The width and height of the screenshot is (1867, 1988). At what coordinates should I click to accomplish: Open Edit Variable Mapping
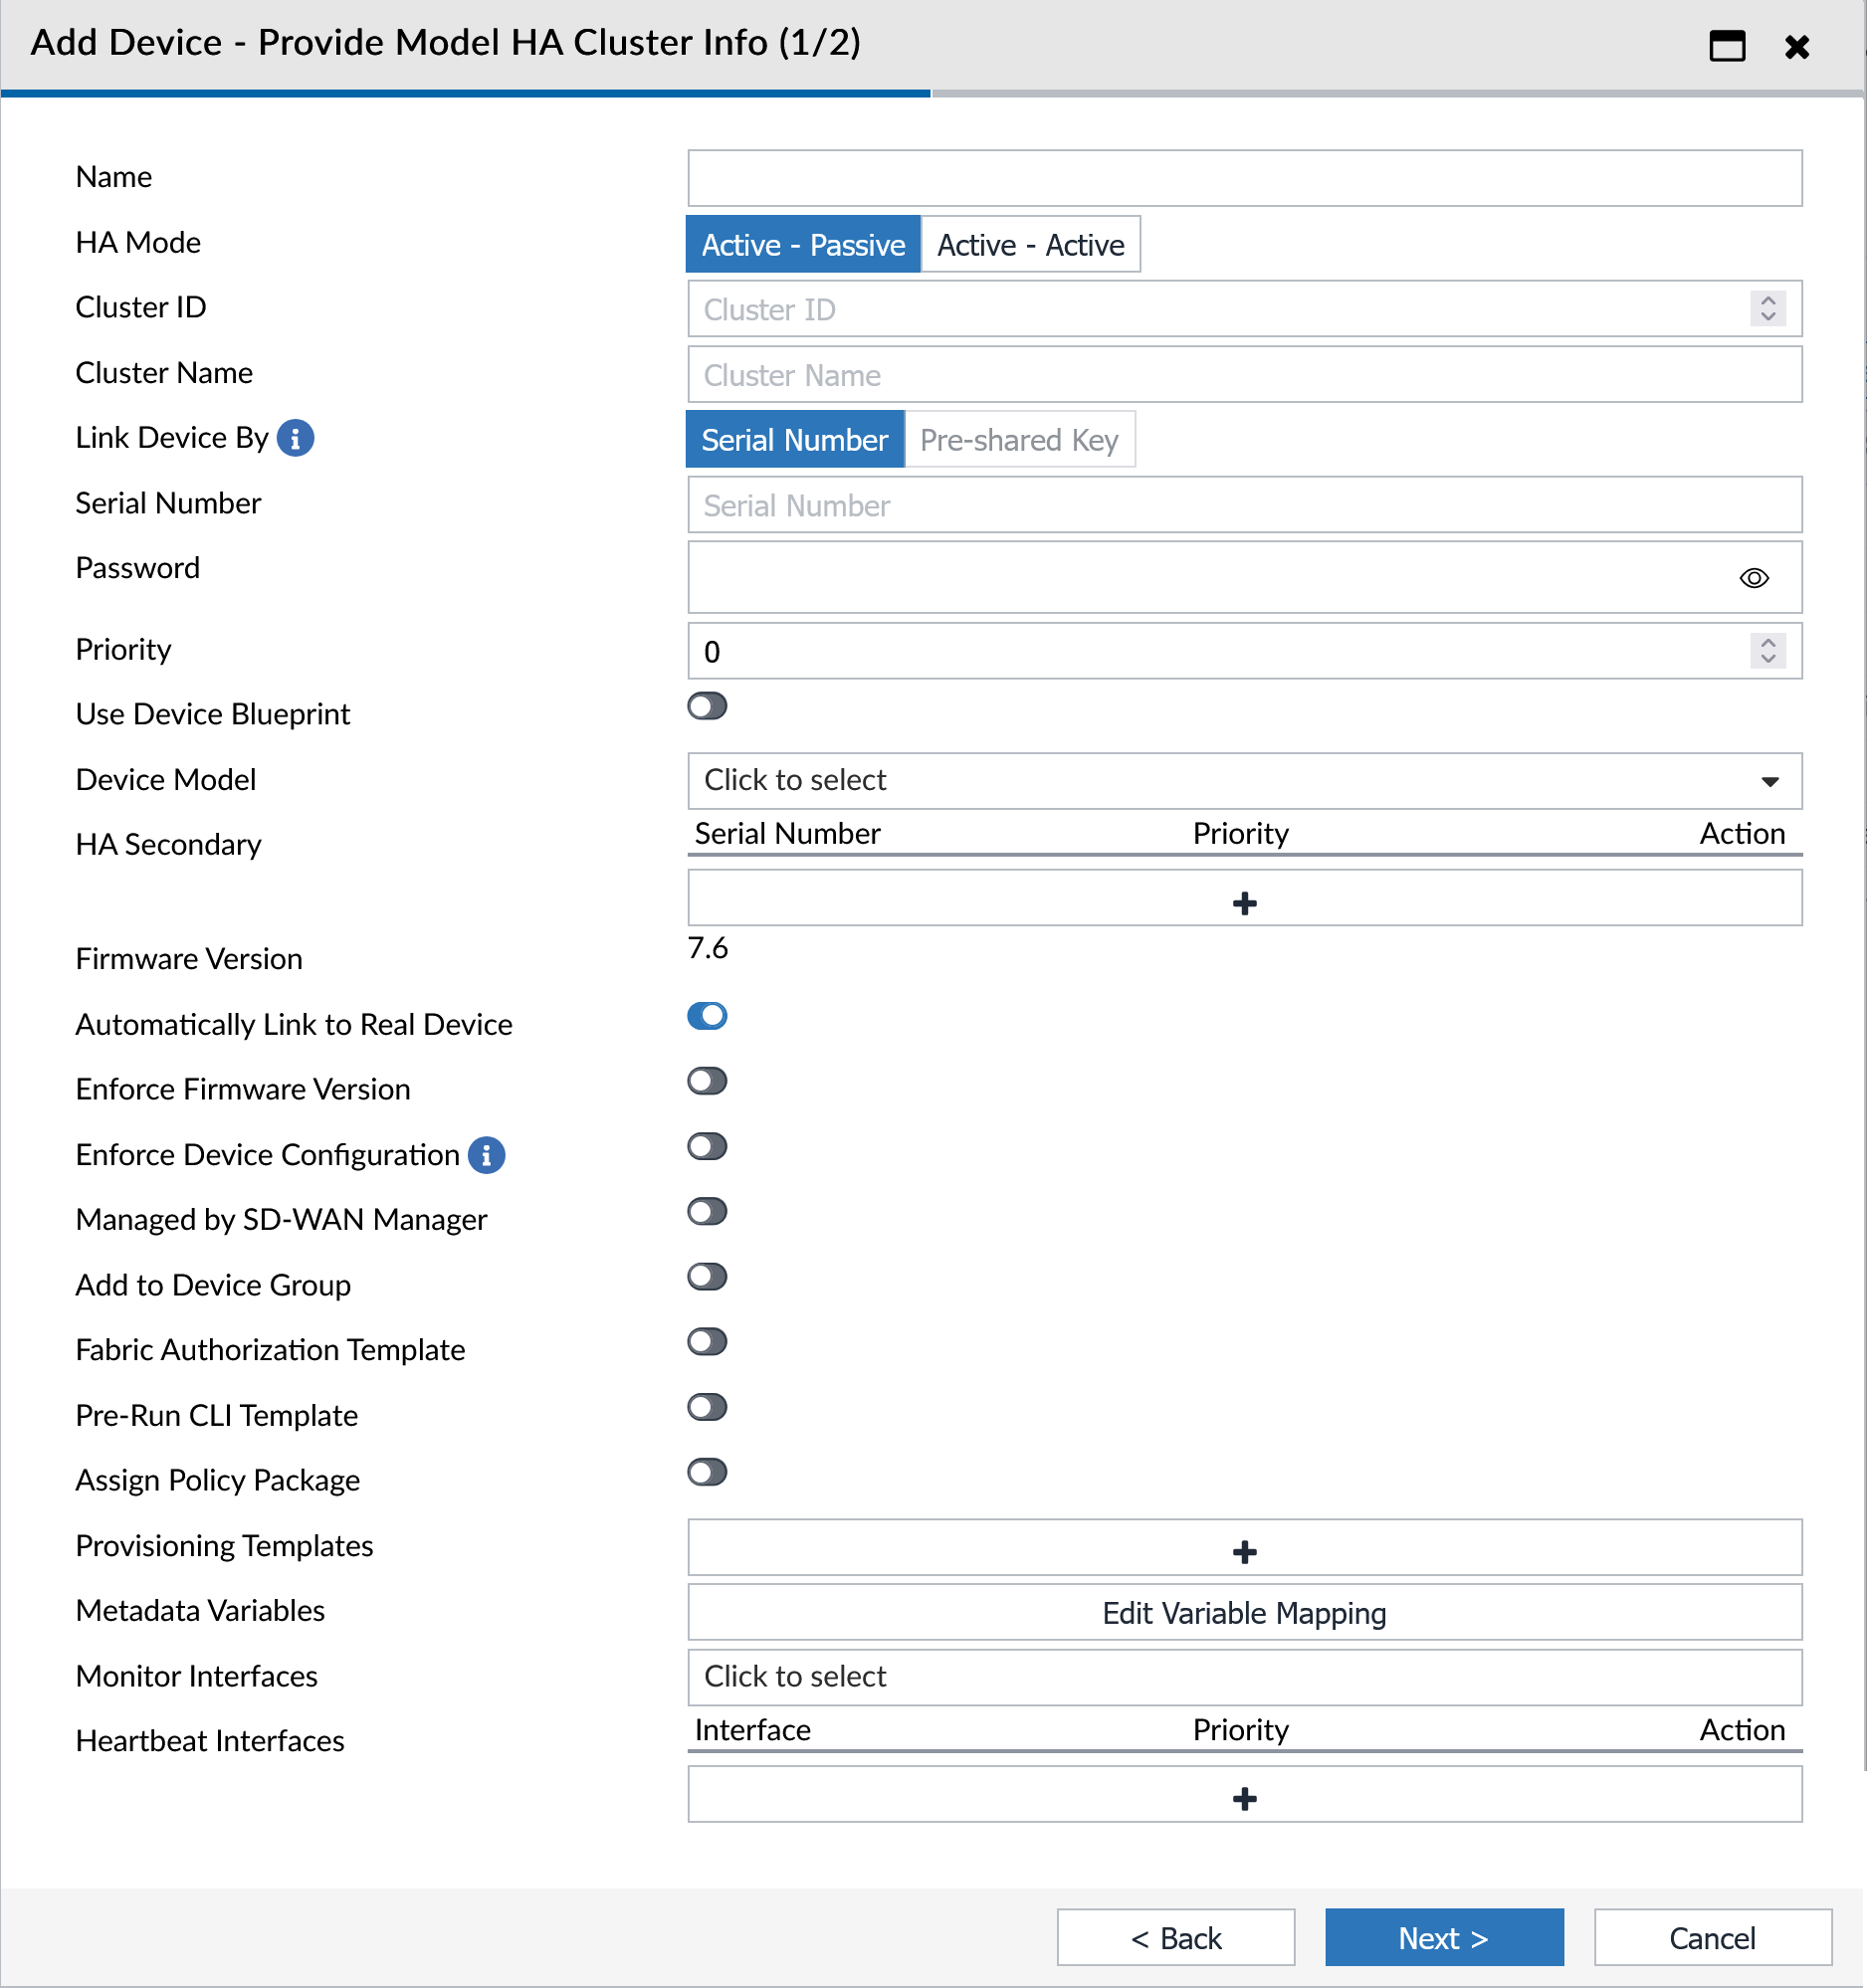click(x=1244, y=1613)
